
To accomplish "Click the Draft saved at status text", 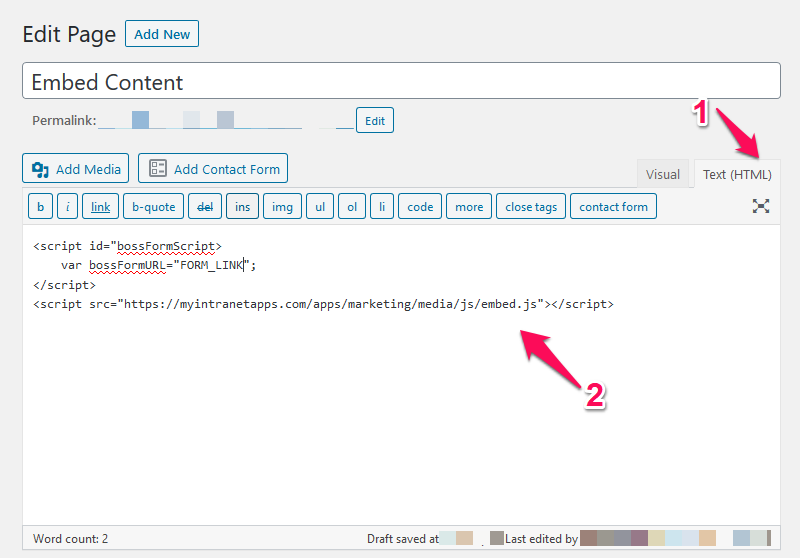I will 403,539.
